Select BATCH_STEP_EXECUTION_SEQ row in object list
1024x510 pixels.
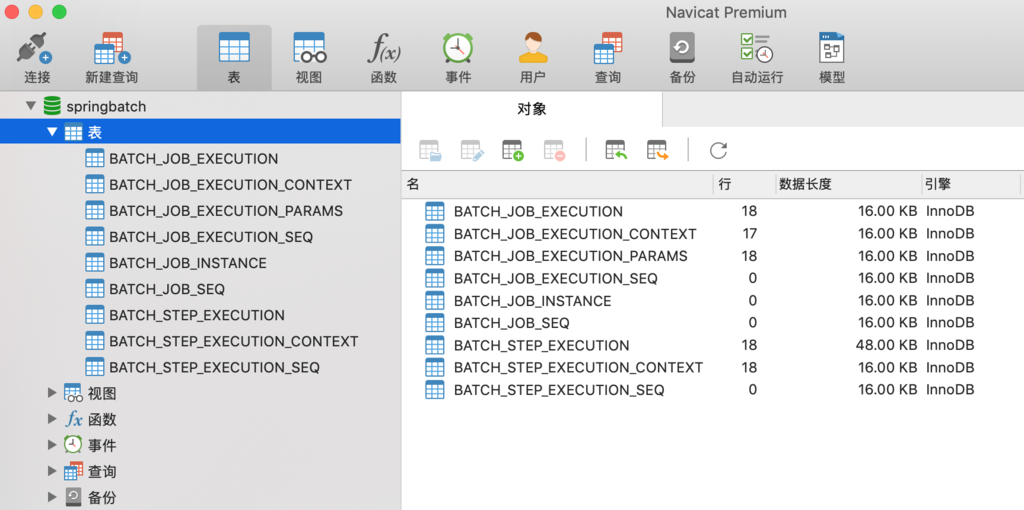tap(712, 390)
